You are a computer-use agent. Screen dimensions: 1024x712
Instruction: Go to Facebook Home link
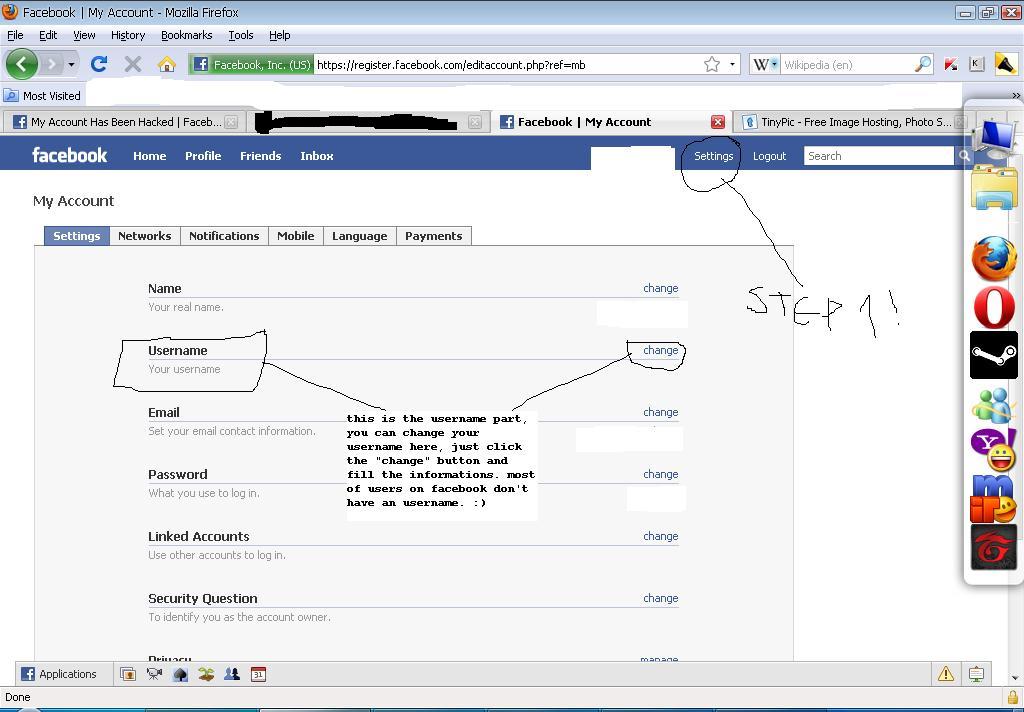click(150, 156)
